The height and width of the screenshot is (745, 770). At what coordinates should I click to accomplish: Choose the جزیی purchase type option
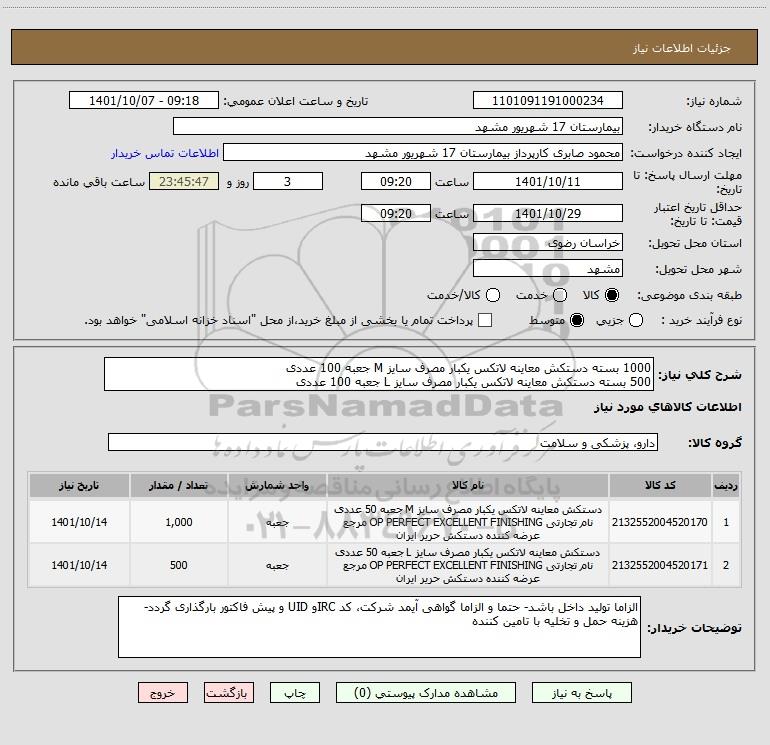[x=636, y=320]
